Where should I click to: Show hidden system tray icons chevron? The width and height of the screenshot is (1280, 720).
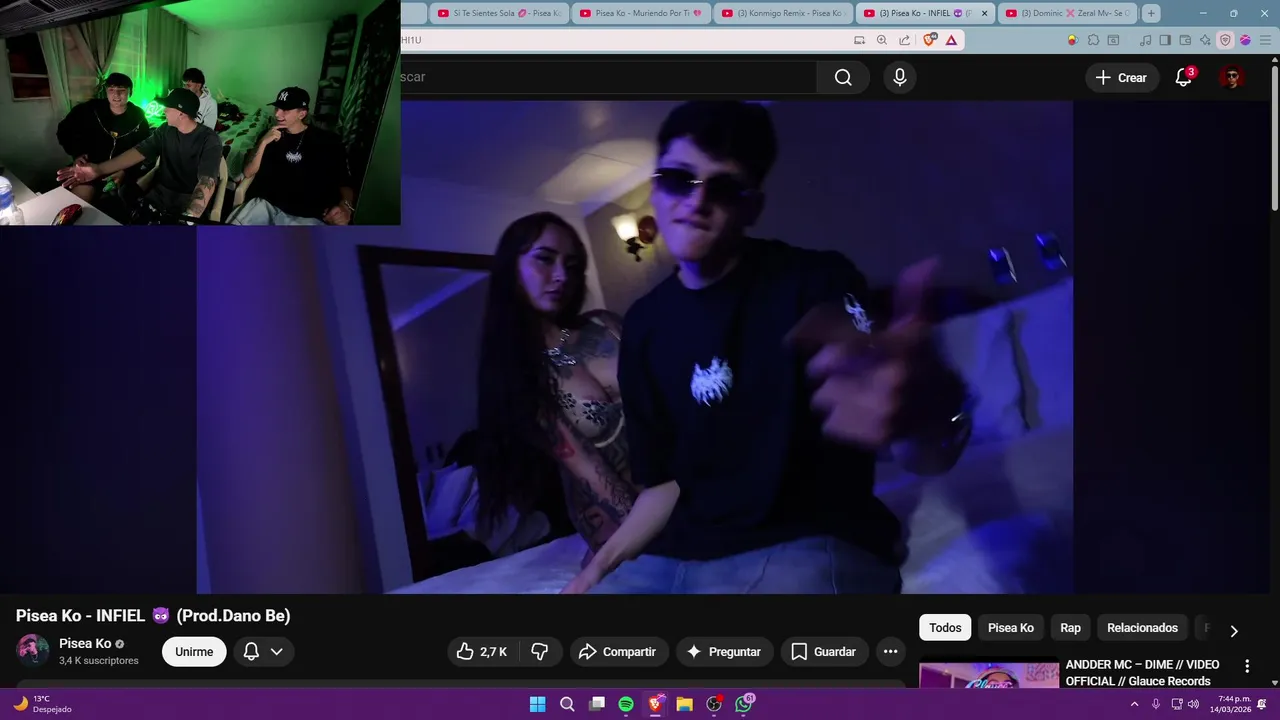click(x=1134, y=704)
